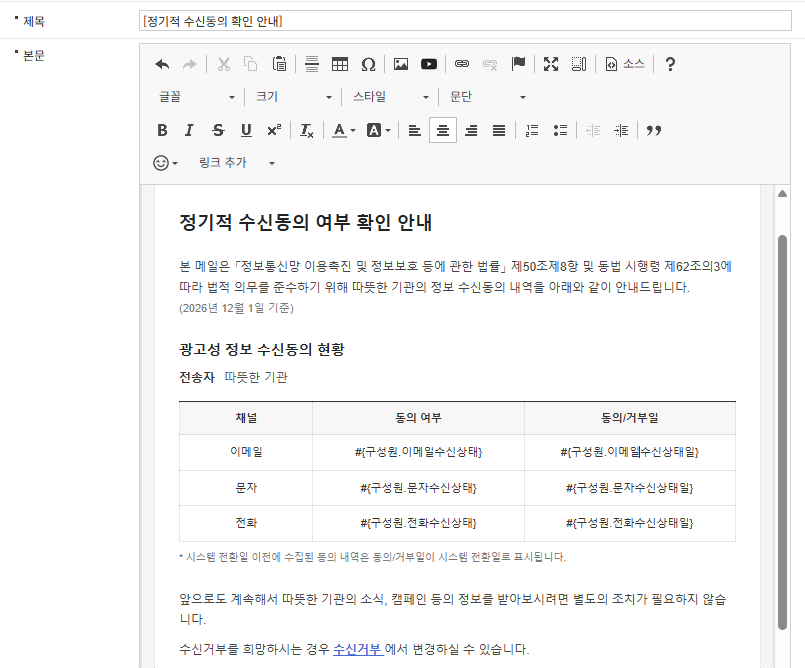Open the 크기 font size menu
805x668 pixels.
coord(294,97)
